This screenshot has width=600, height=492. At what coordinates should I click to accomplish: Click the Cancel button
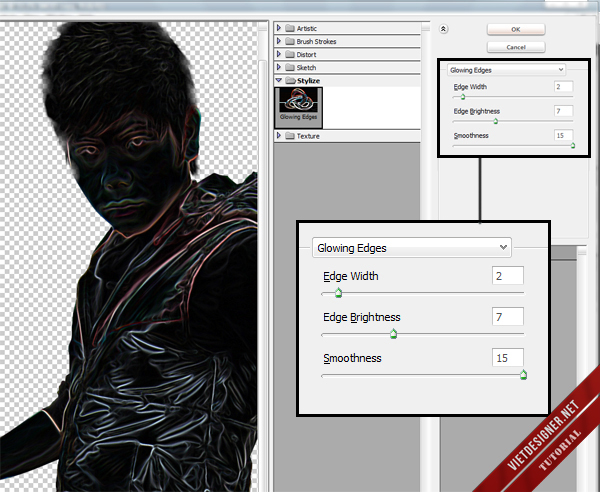(516, 47)
